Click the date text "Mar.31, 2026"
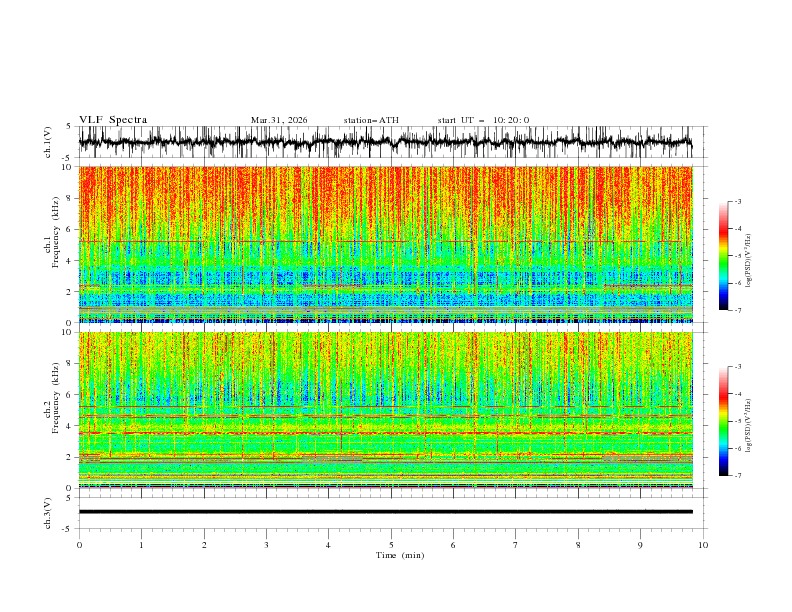This screenshot has height=612, width=792. pos(279,120)
